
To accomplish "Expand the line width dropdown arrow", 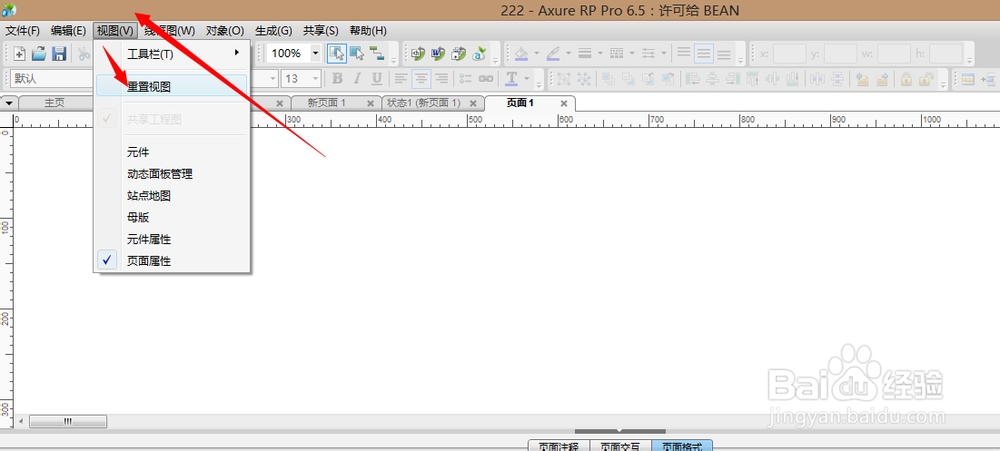I will (599, 54).
